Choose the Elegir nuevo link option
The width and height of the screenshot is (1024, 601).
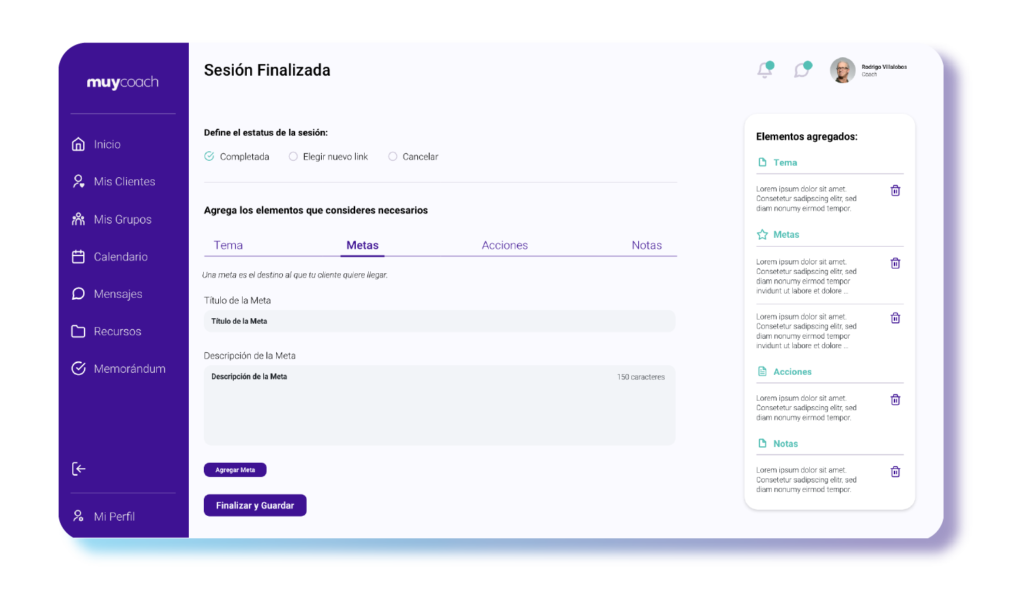click(x=293, y=157)
